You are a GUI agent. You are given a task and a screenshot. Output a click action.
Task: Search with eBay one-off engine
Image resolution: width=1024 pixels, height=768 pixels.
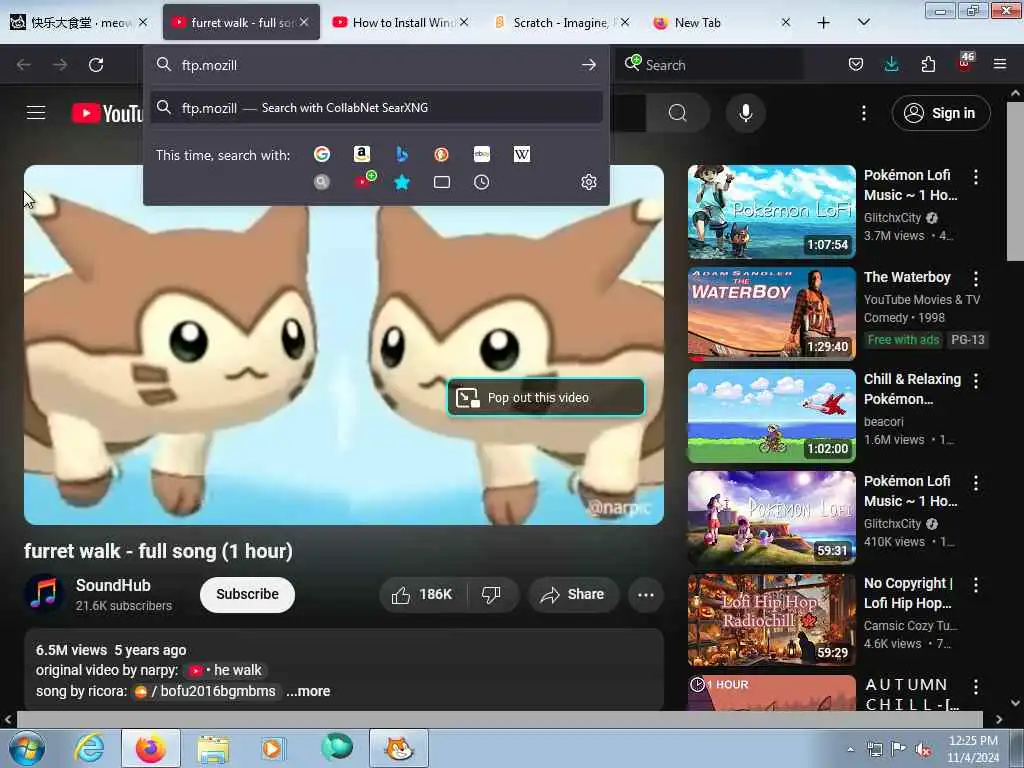click(x=481, y=154)
